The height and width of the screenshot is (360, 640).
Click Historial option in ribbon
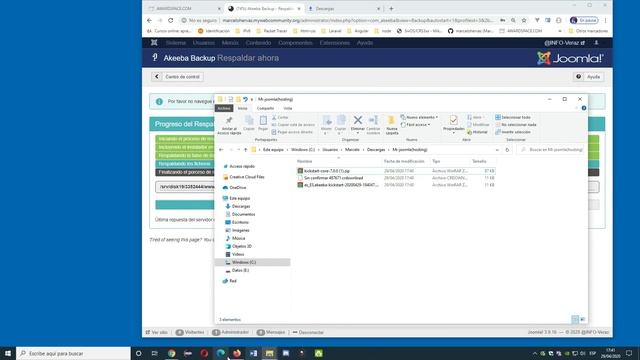click(x=477, y=132)
